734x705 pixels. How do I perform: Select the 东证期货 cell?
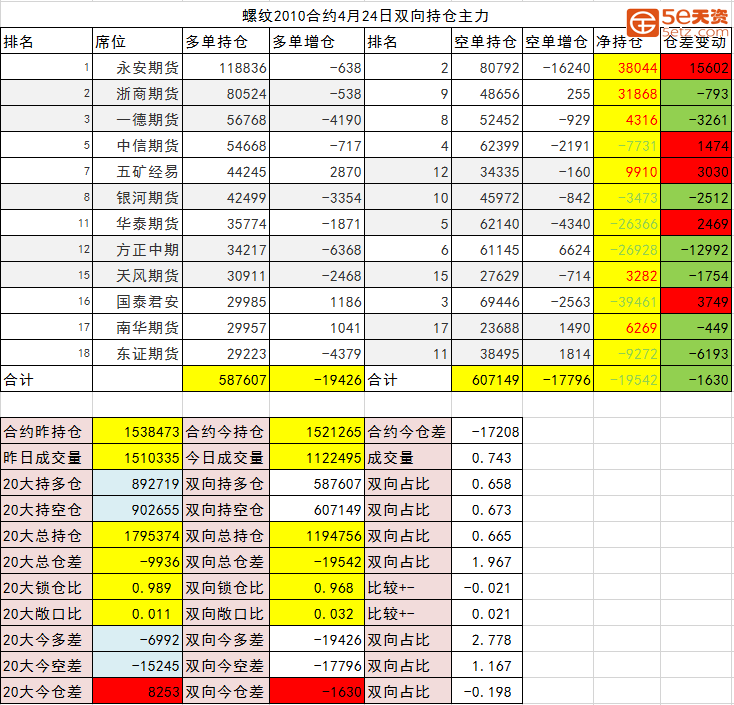coord(137,354)
